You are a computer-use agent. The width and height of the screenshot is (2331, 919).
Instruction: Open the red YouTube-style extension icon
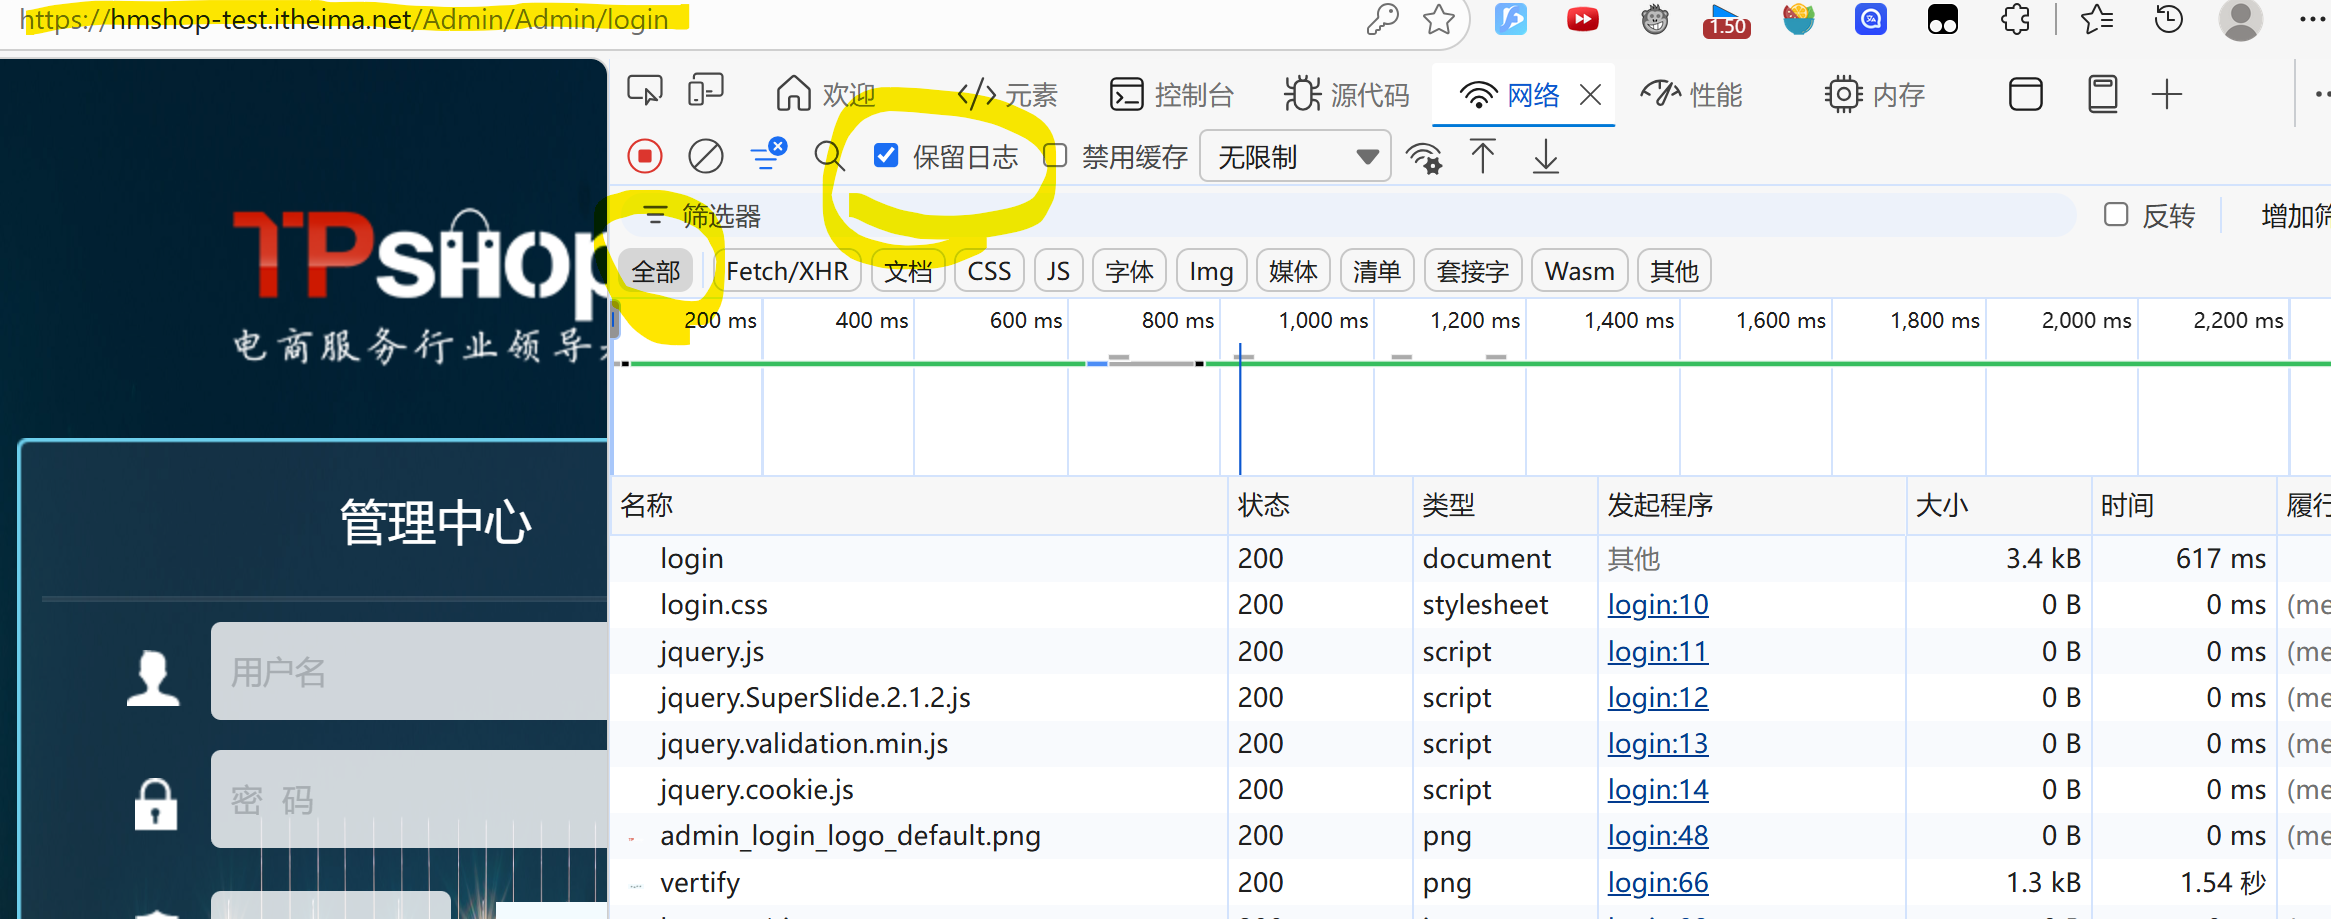coord(1583,19)
